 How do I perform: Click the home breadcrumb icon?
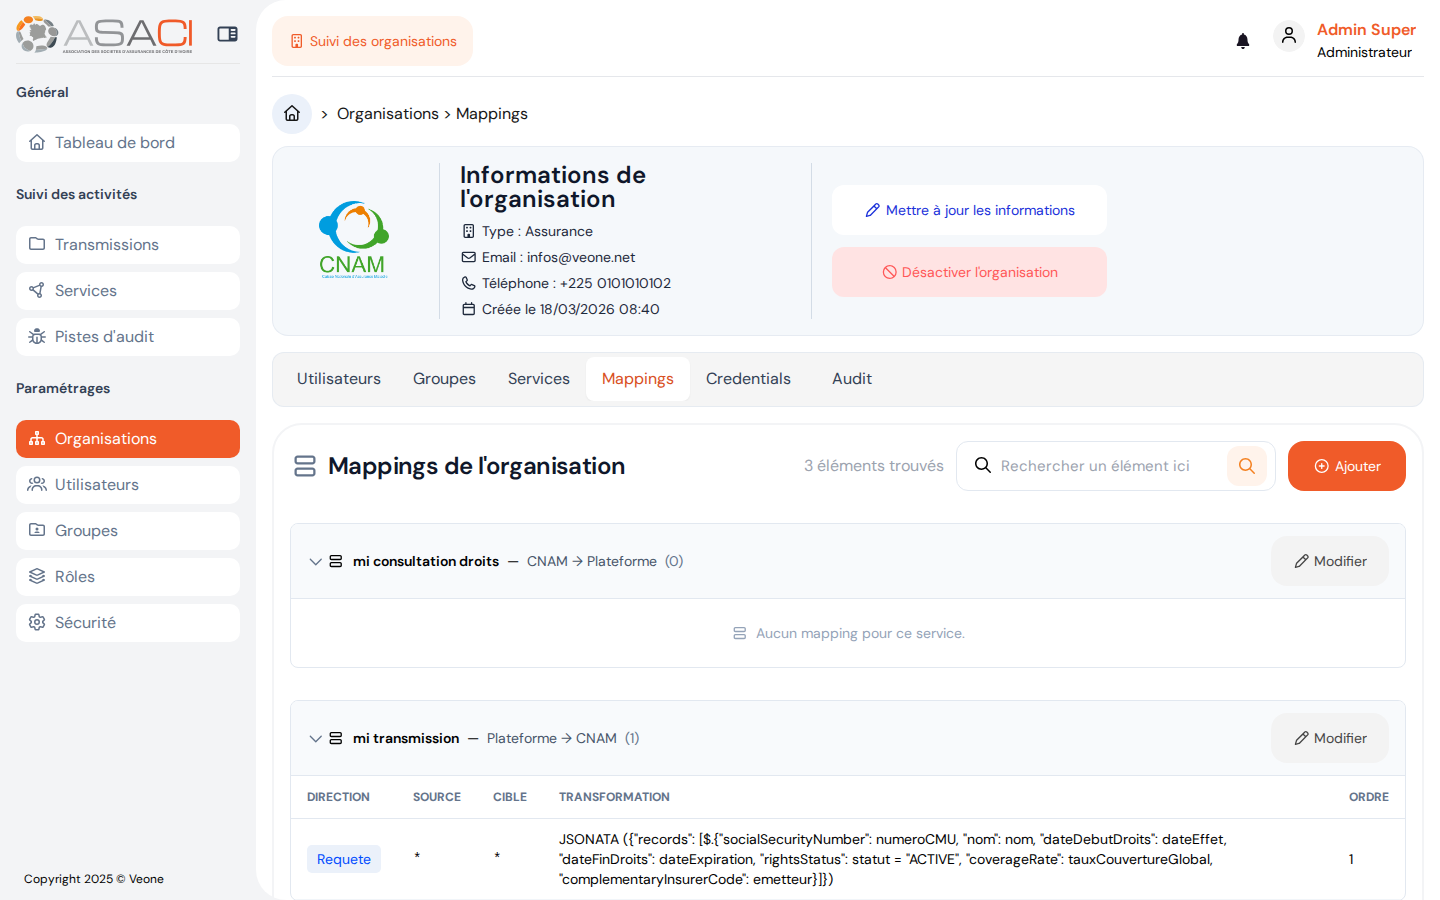pos(291,113)
